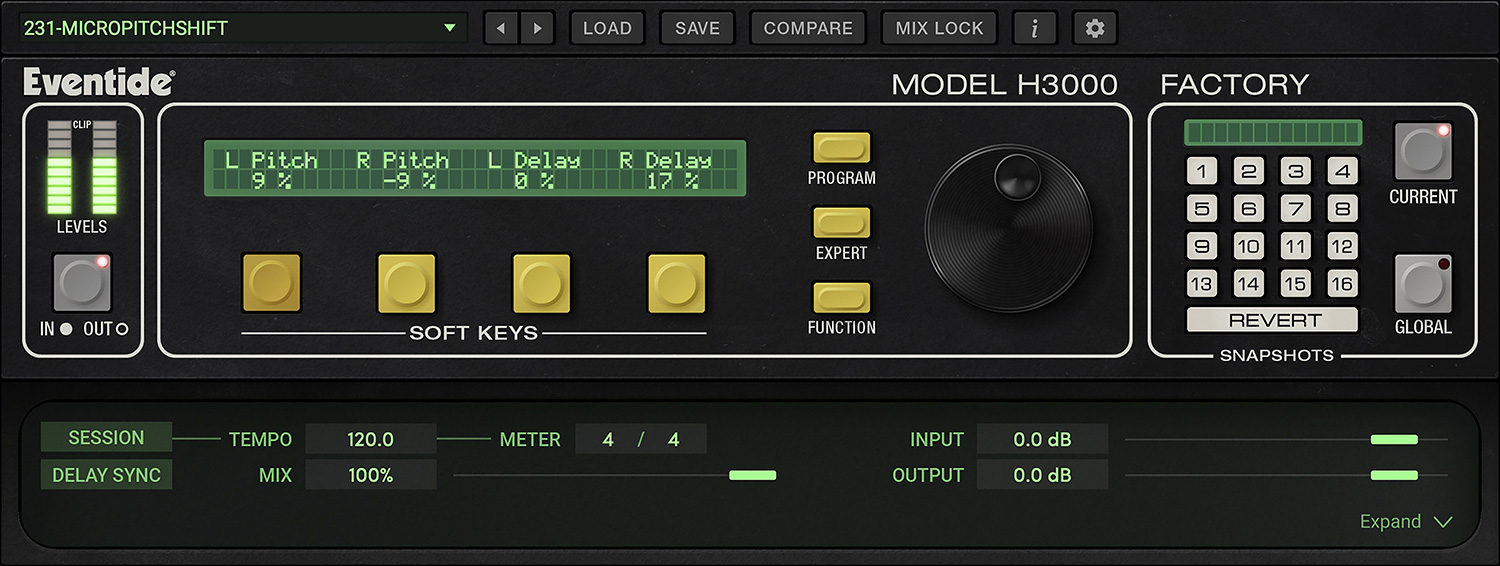This screenshot has height=566, width=1500.
Task: Click the FUNCTION button
Action: [x=841, y=298]
